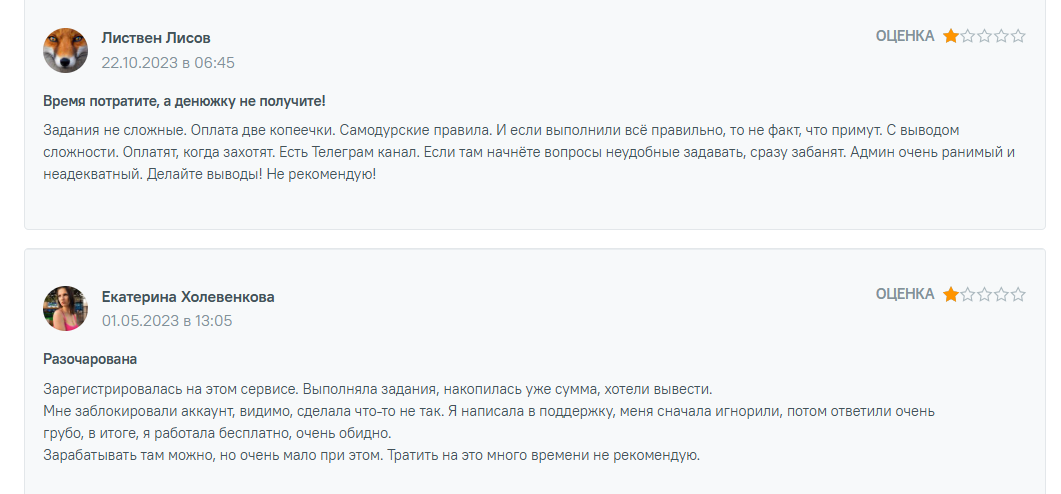Click fifth star in Екатерина's rating
This screenshot has height=494, width=1061.
pos(1018,294)
